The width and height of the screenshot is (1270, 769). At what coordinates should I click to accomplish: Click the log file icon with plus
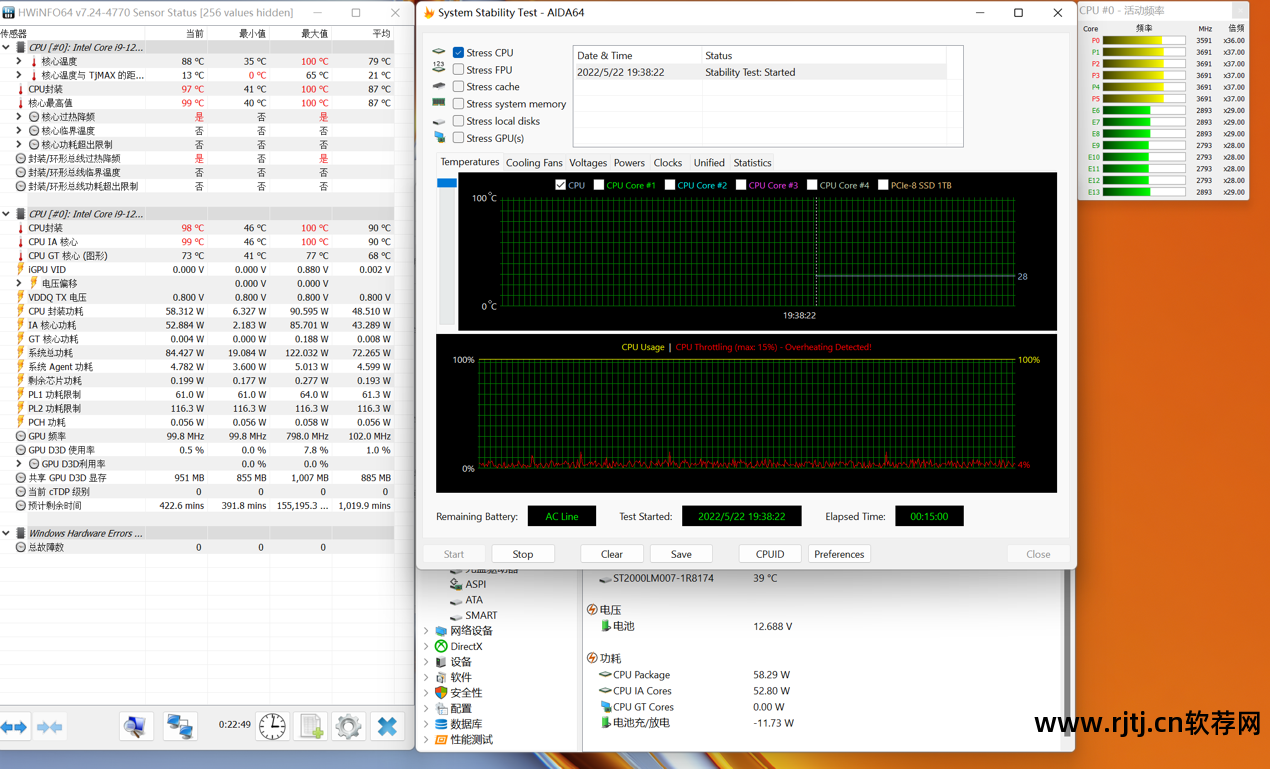point(312,726)
